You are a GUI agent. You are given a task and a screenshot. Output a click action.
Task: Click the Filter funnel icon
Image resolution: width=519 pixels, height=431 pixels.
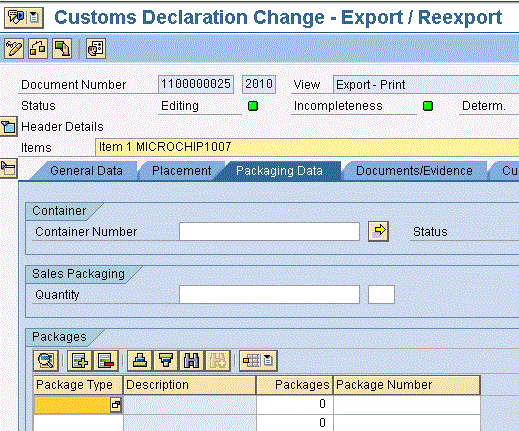click(166, 361)
